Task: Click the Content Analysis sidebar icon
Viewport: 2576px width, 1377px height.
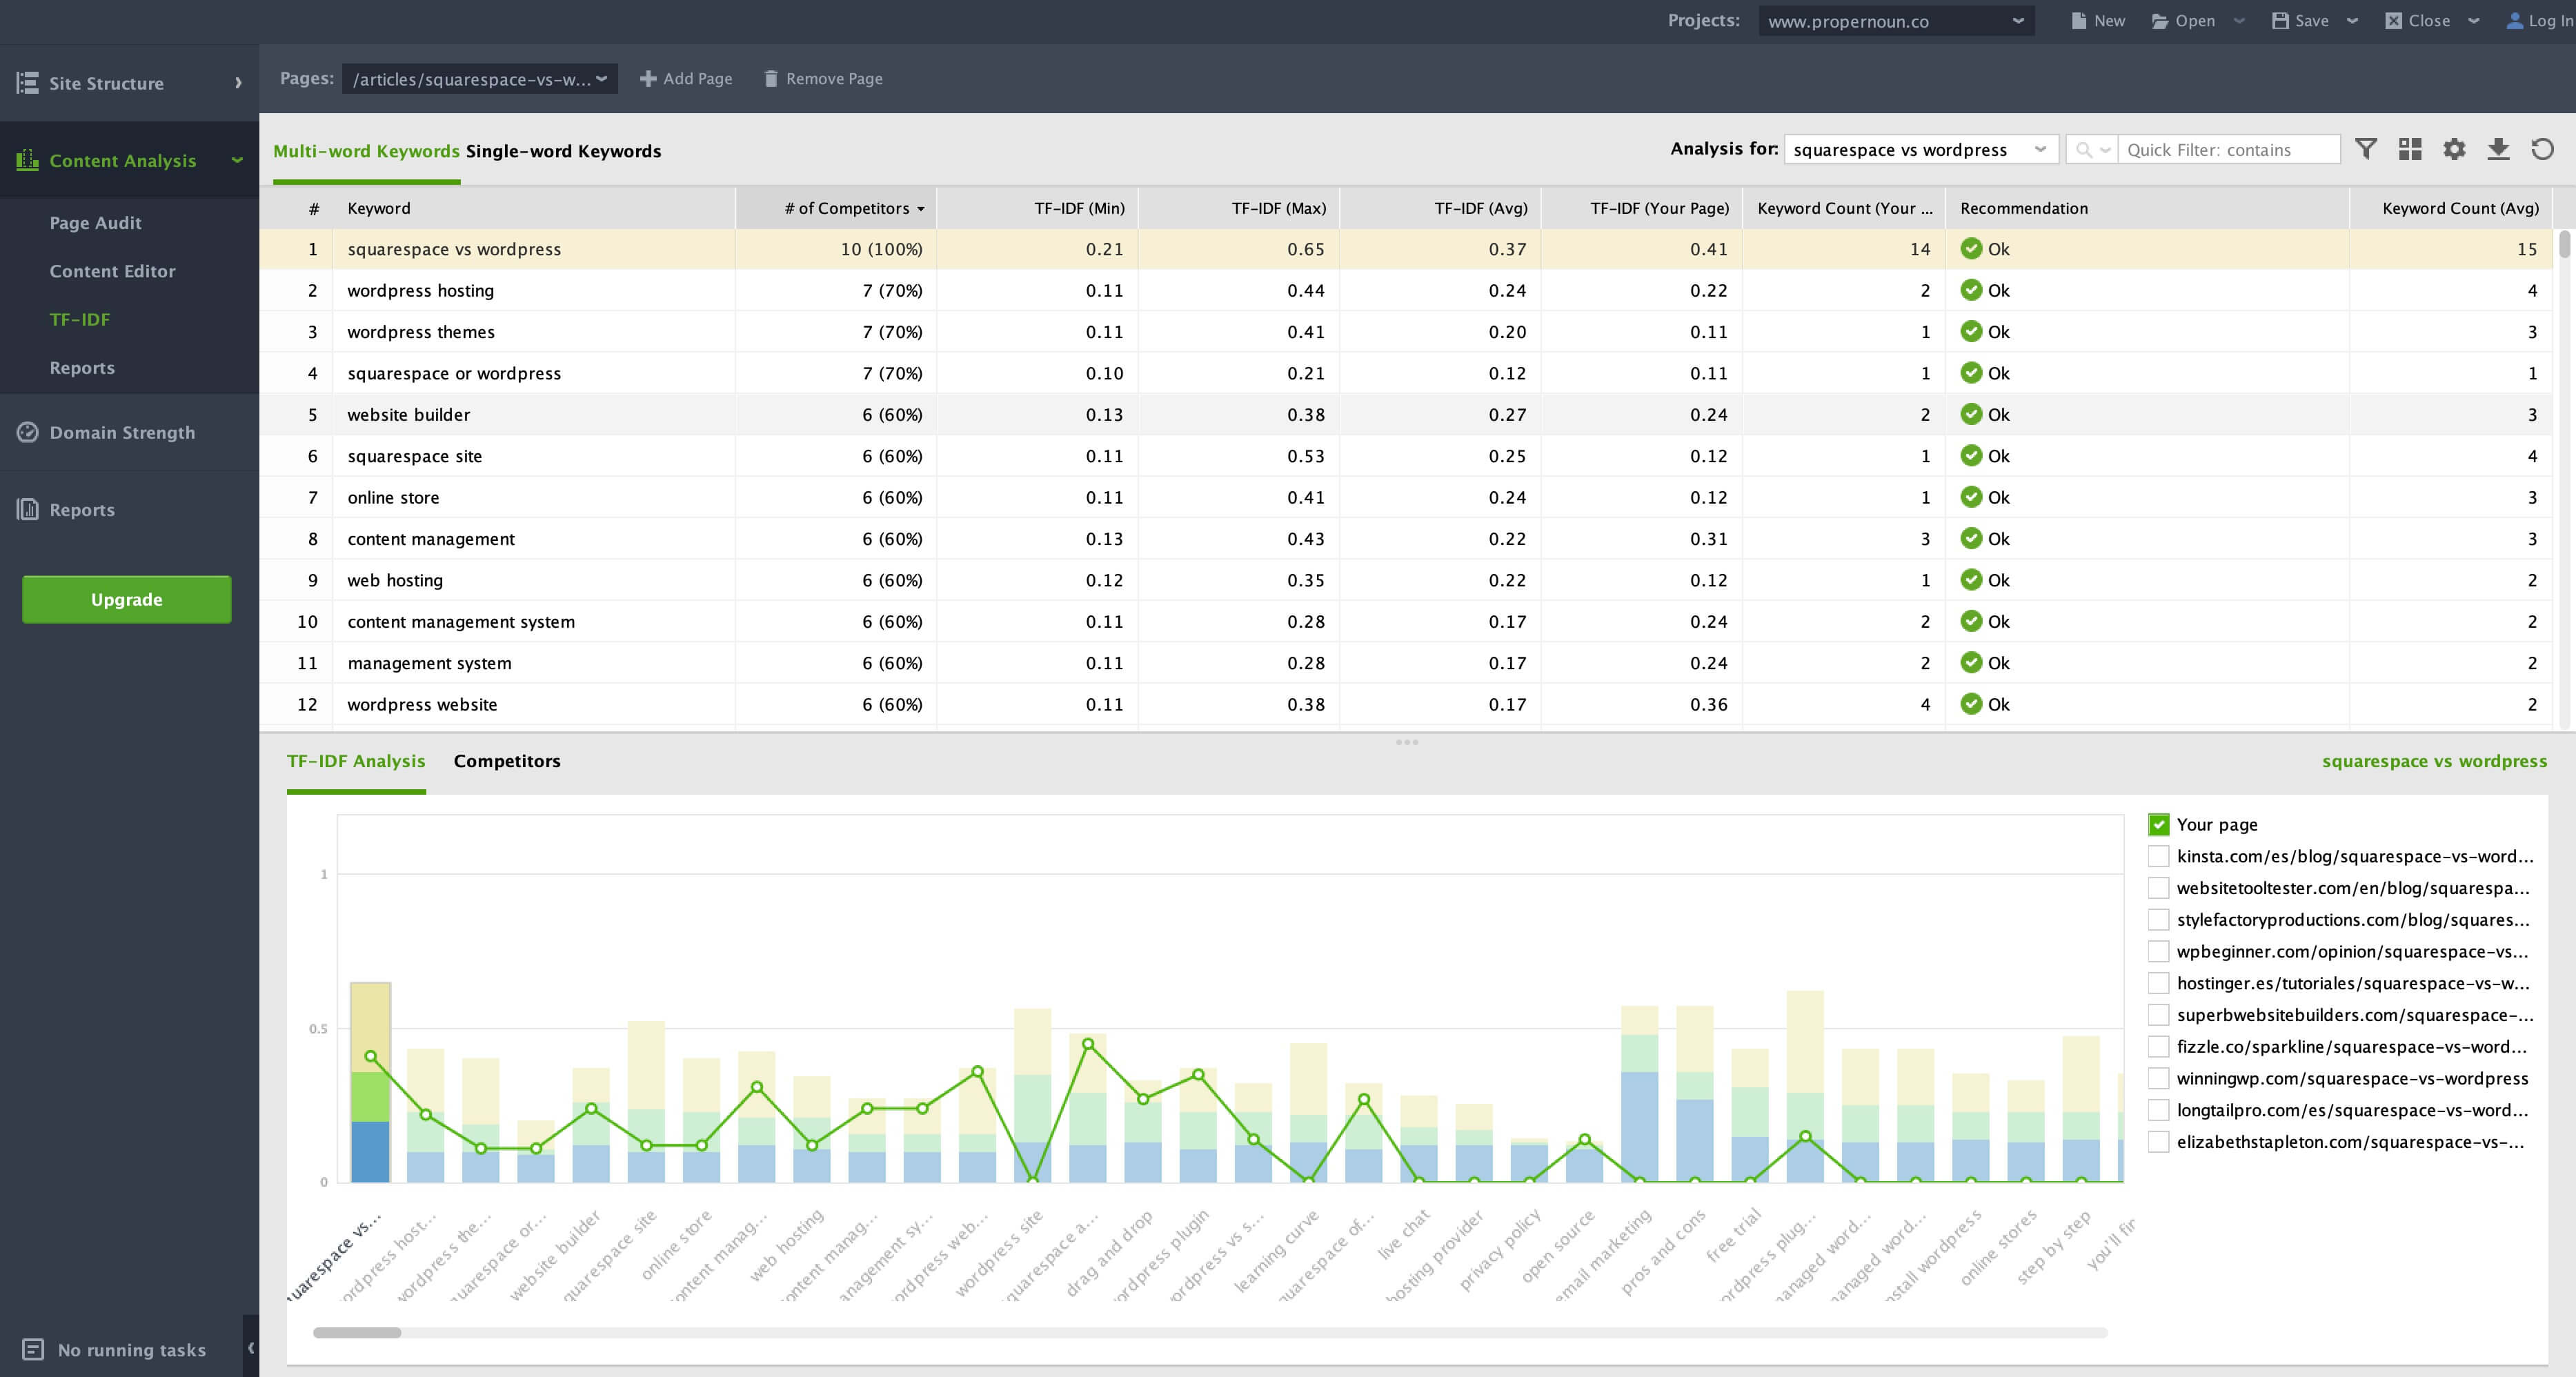Action: point(28,160)
